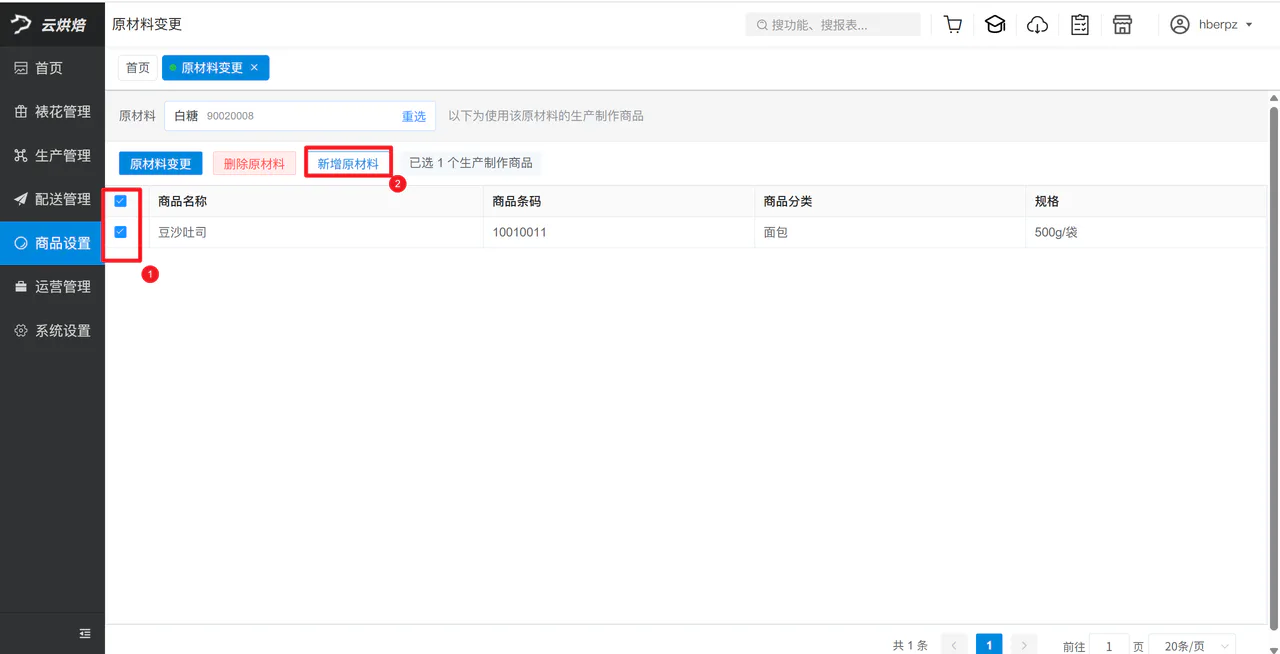
Task: Open 首页 in the sidebar
Action: [x=52, y=68]
